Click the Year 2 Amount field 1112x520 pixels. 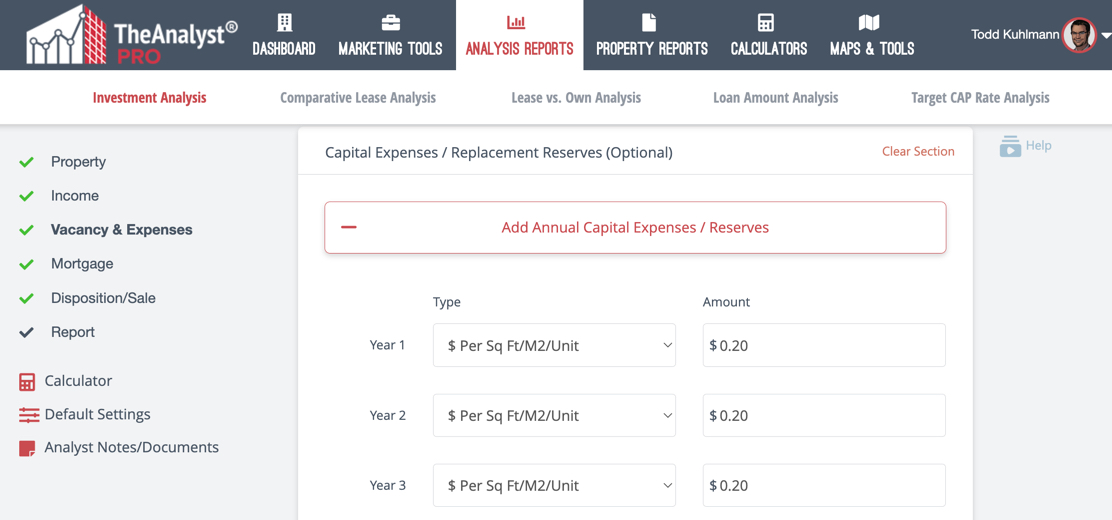[x=824, y=416]
